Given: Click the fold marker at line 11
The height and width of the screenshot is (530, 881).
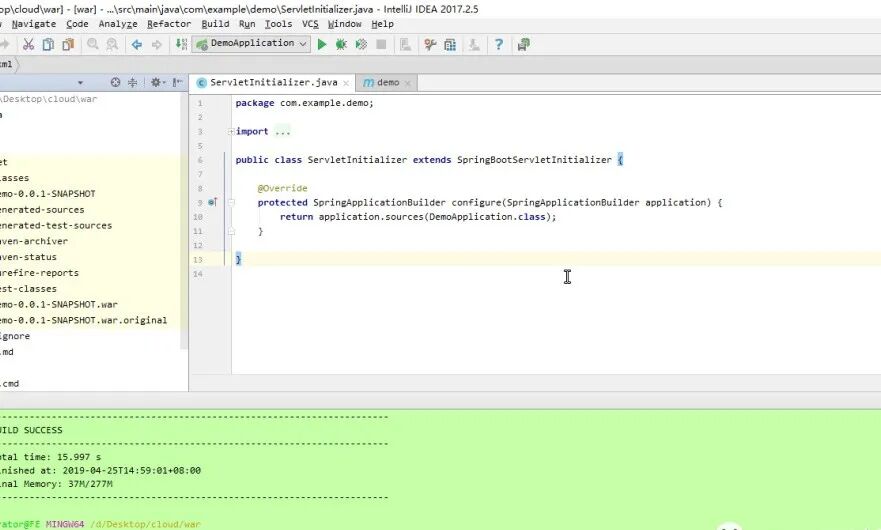Looking at the screenshot, I should coord(231,231).
